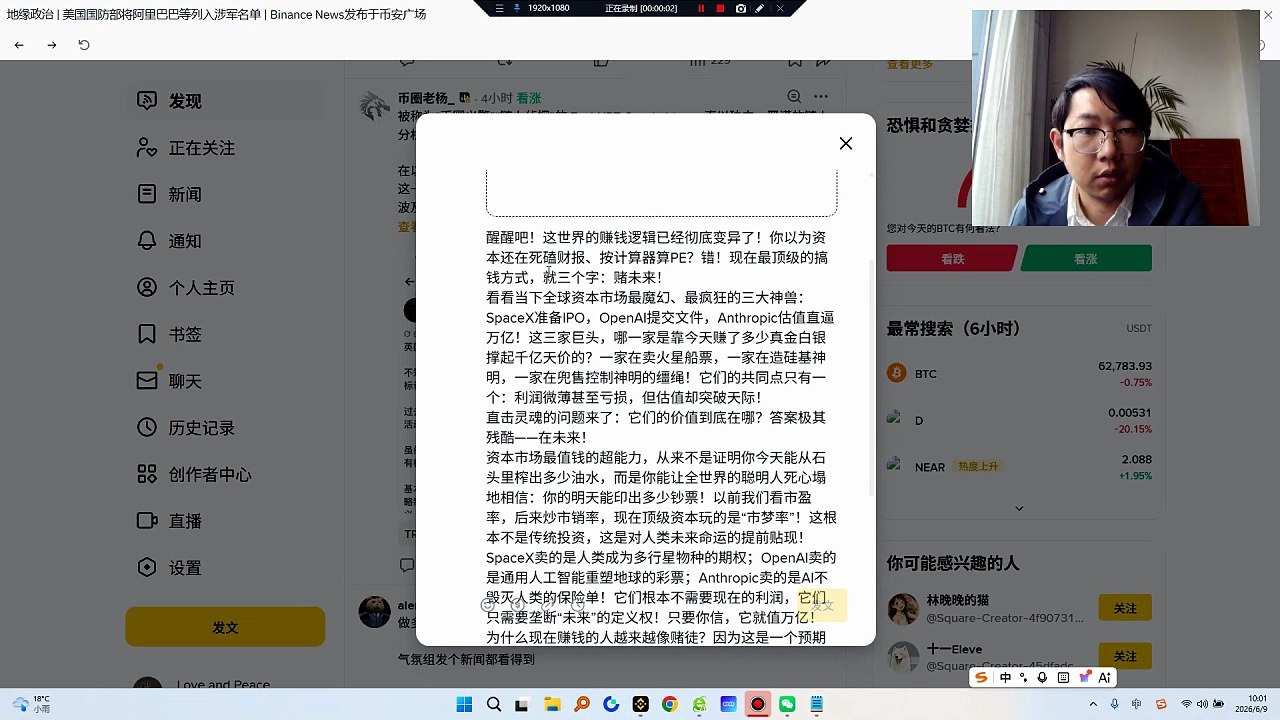Open the recorder pencil annotation tool
1280x720 pixels.
pos(760,8)
